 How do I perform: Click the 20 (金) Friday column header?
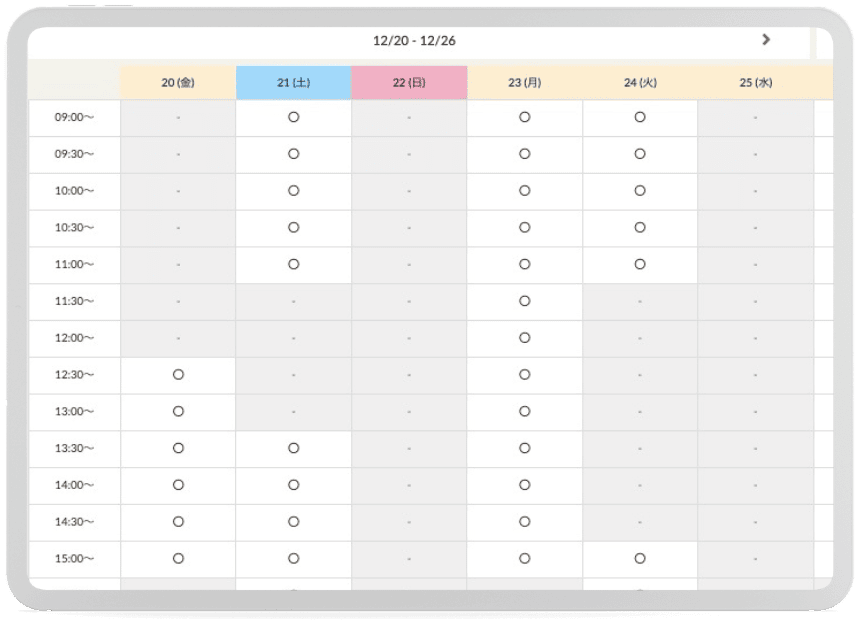point(178,83)
